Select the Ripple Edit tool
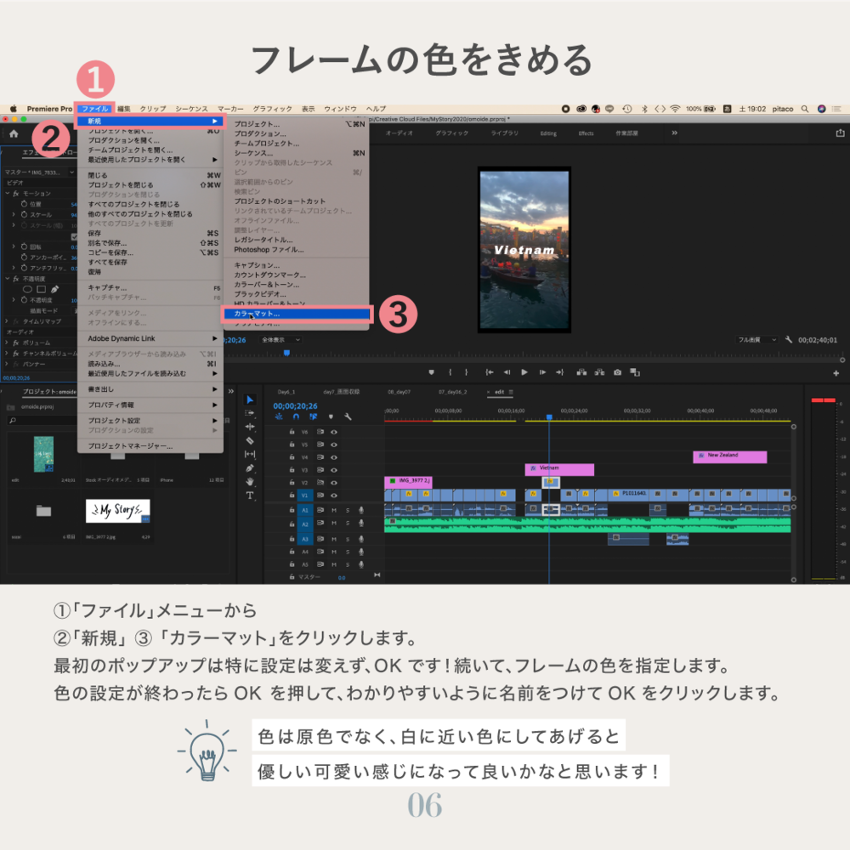The height and width of the screenshot is (850, 850). [249, 427]
